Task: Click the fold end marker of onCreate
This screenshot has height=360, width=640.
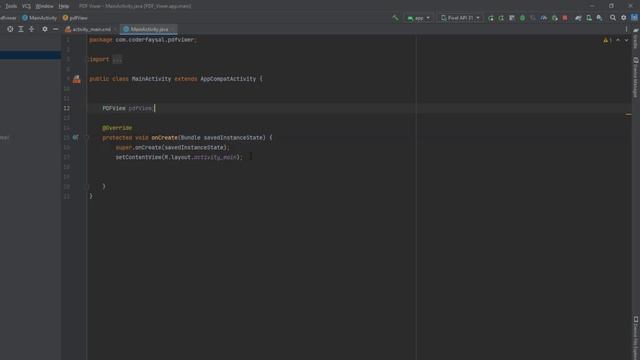Action: pos(87,187)
